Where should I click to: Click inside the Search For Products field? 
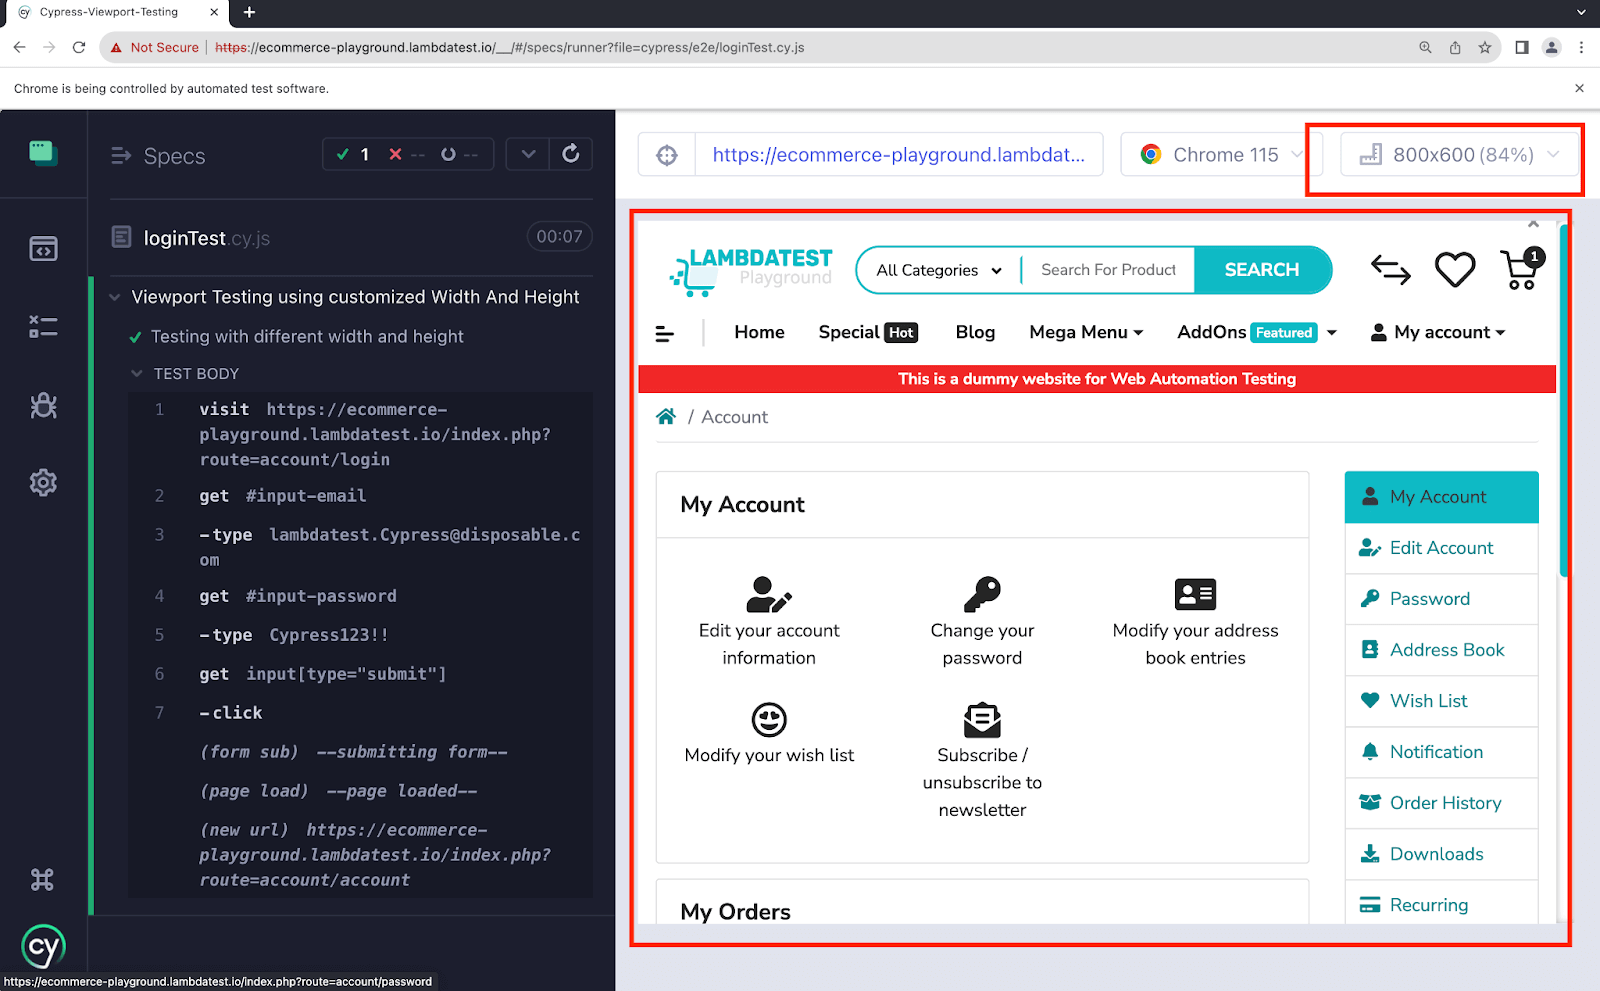(x=1108, y=270)
